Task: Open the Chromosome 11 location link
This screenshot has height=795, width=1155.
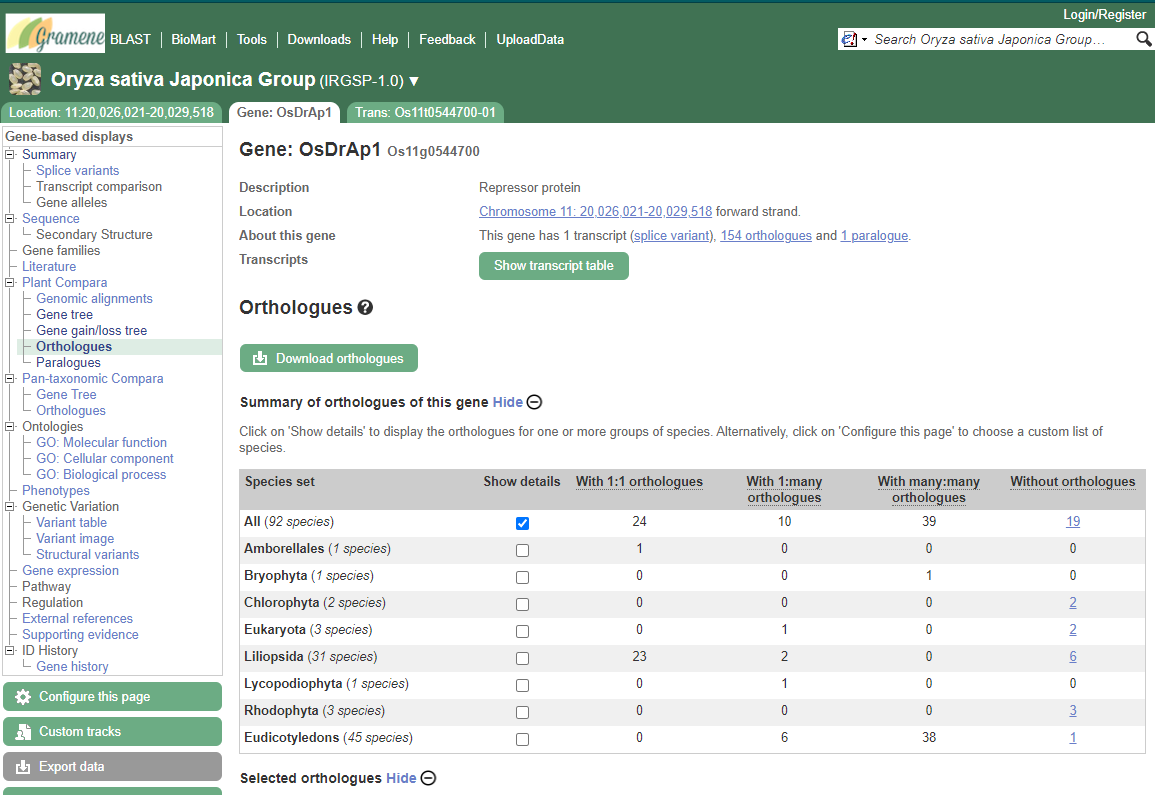Action: pyautogui.click(x=595, y=211)
